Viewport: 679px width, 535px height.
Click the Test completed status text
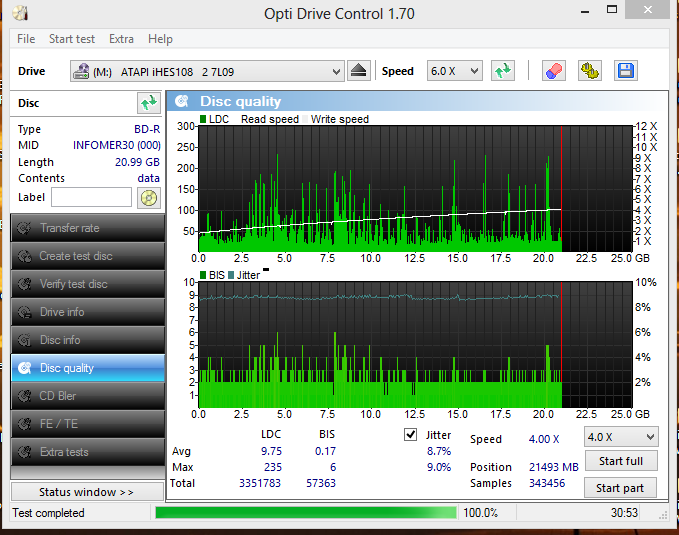[48, 513]
